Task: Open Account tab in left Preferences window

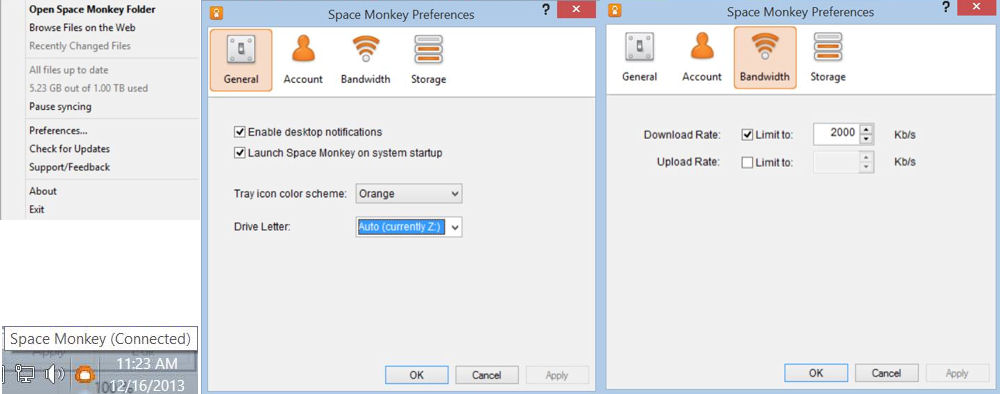Action: tap(303, 60)
